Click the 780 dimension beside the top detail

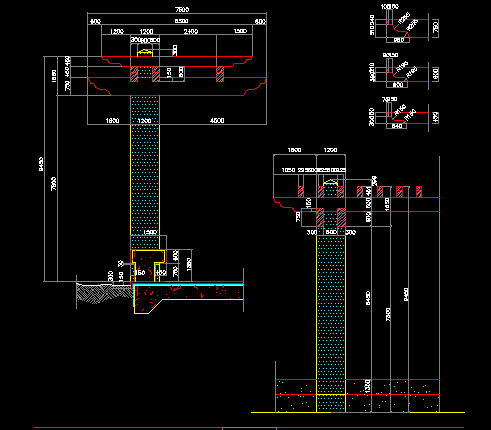click(x=435, y=27)
